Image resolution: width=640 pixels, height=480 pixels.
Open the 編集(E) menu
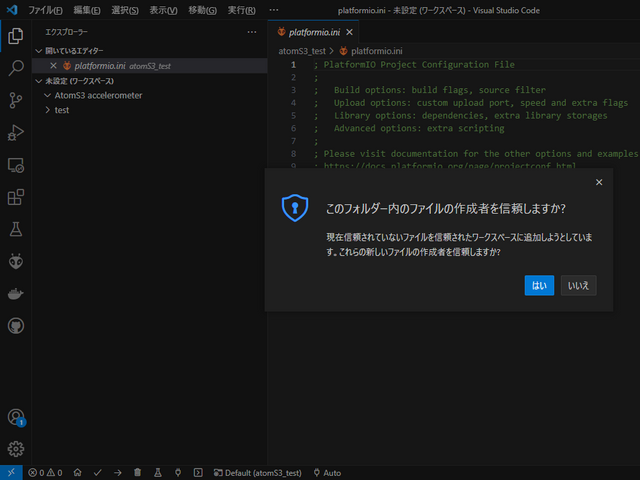[x=87, y=10]
